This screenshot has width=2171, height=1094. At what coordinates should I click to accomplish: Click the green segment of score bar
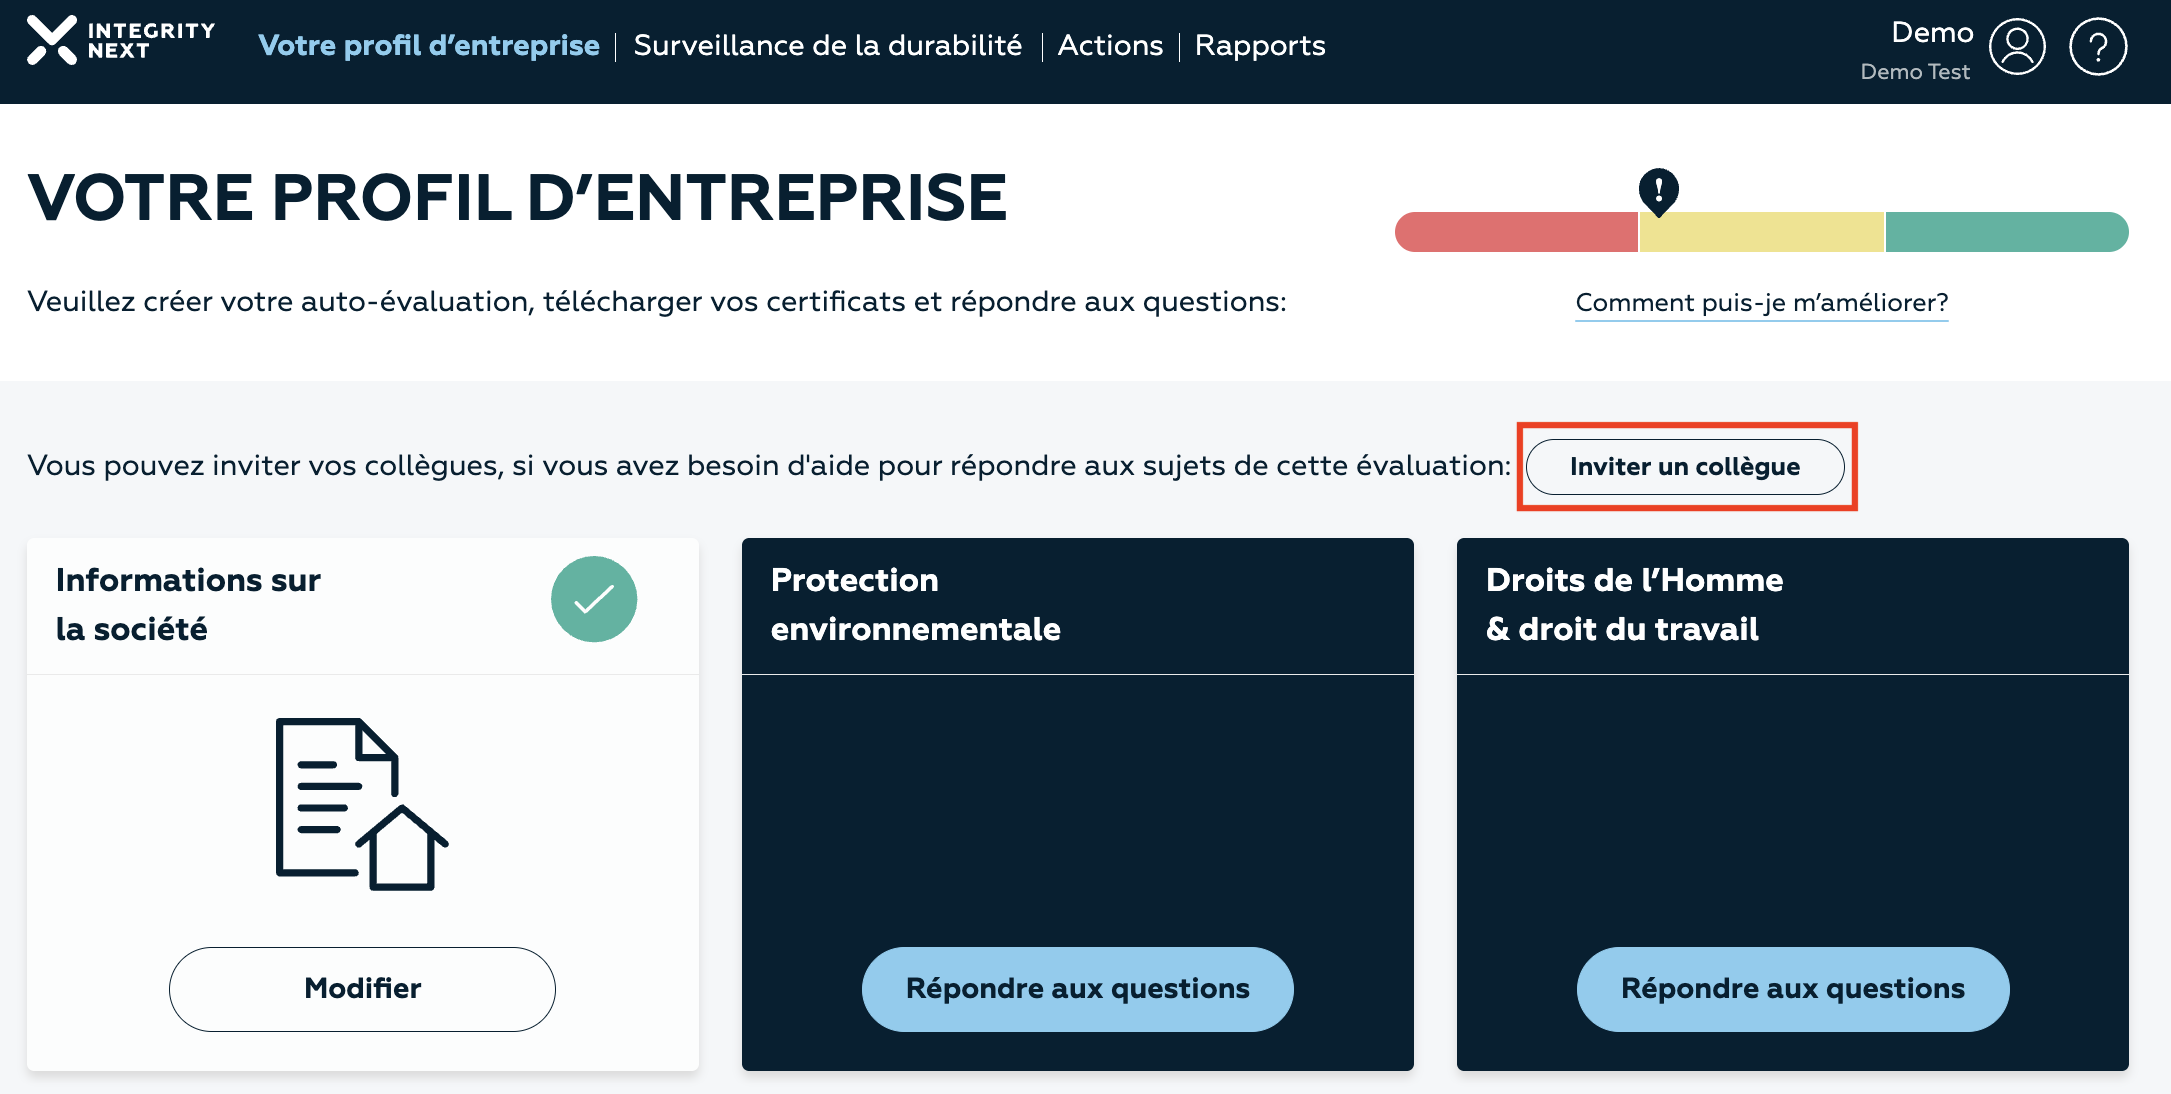click(x=2007, y=232)
